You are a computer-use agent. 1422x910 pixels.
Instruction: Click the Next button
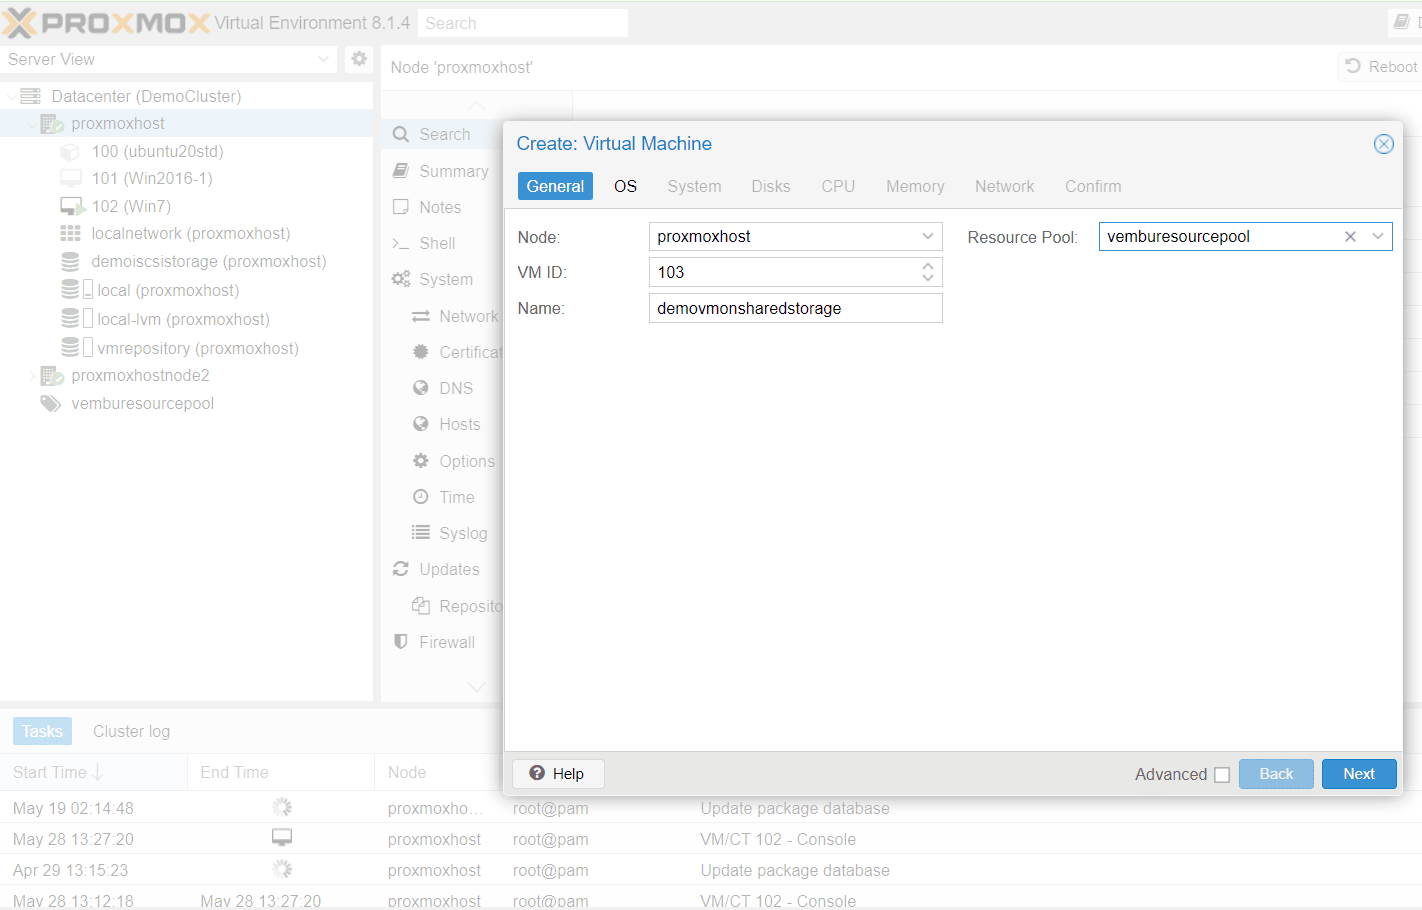pyautogui.click(x=1359, y=774)
